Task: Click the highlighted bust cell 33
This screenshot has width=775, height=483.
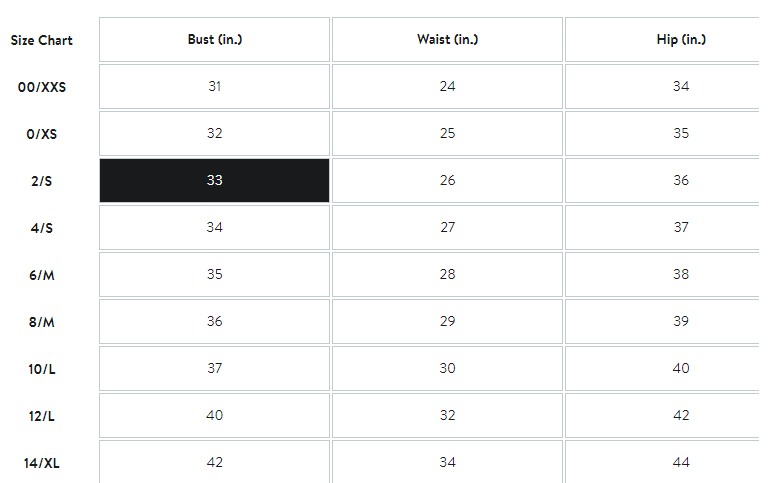Action: point(214,181)
